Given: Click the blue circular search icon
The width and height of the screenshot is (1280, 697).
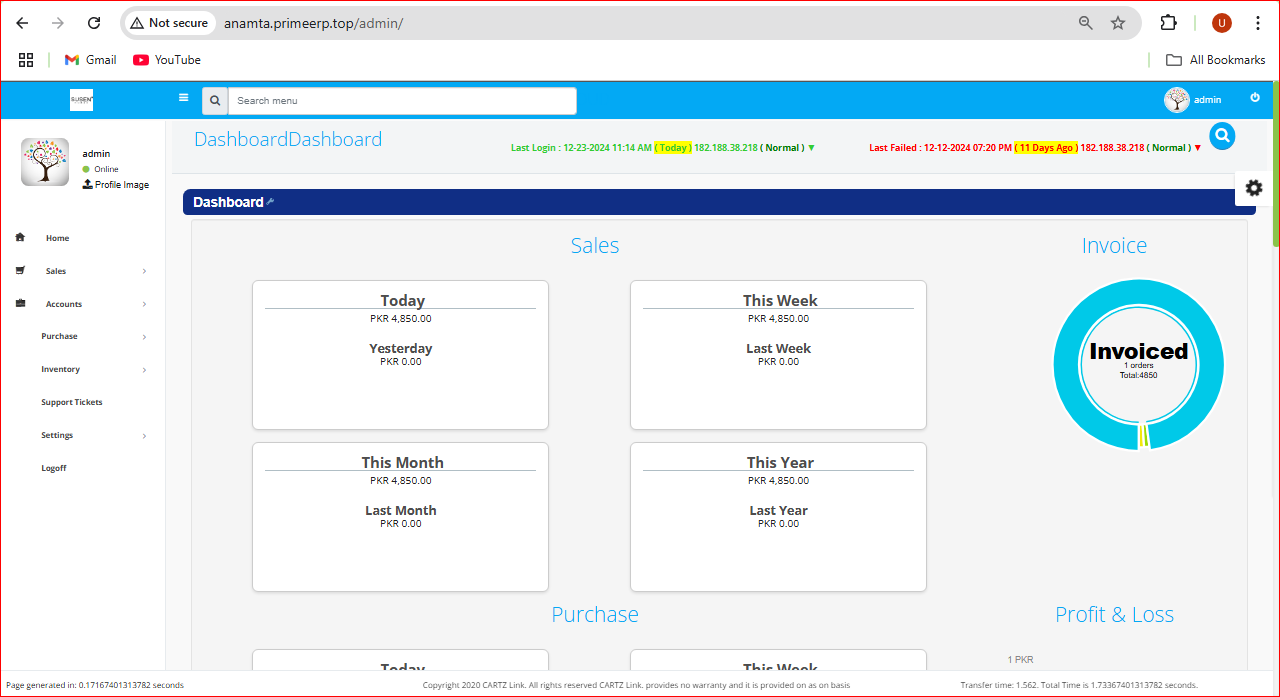Looking at the screenshot, I should coord(1221,136).
